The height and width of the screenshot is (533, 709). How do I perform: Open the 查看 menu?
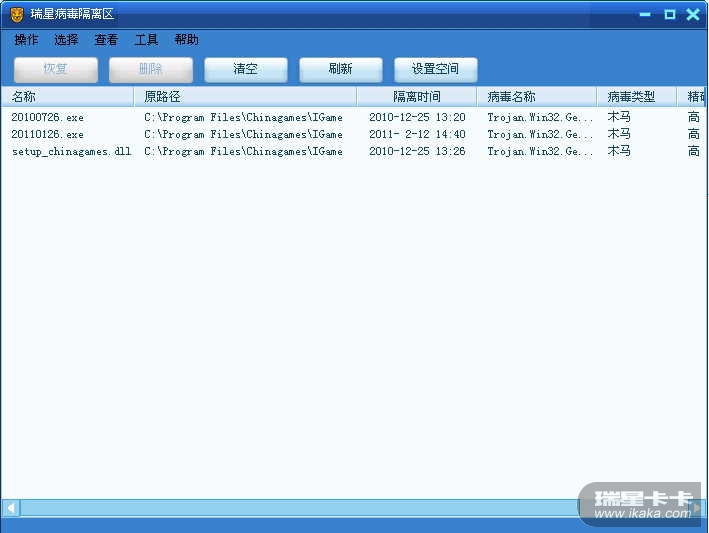tap(106, 40)
